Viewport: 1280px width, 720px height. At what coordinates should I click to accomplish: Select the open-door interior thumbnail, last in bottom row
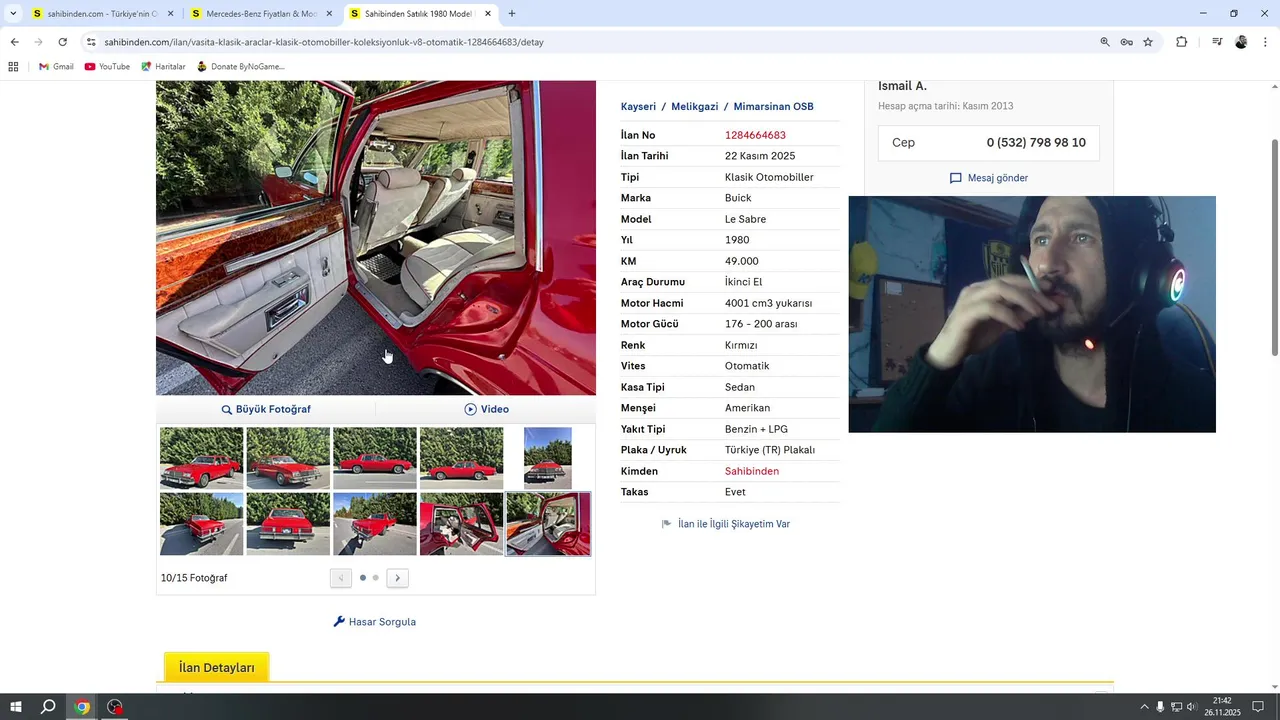(548, 524)
